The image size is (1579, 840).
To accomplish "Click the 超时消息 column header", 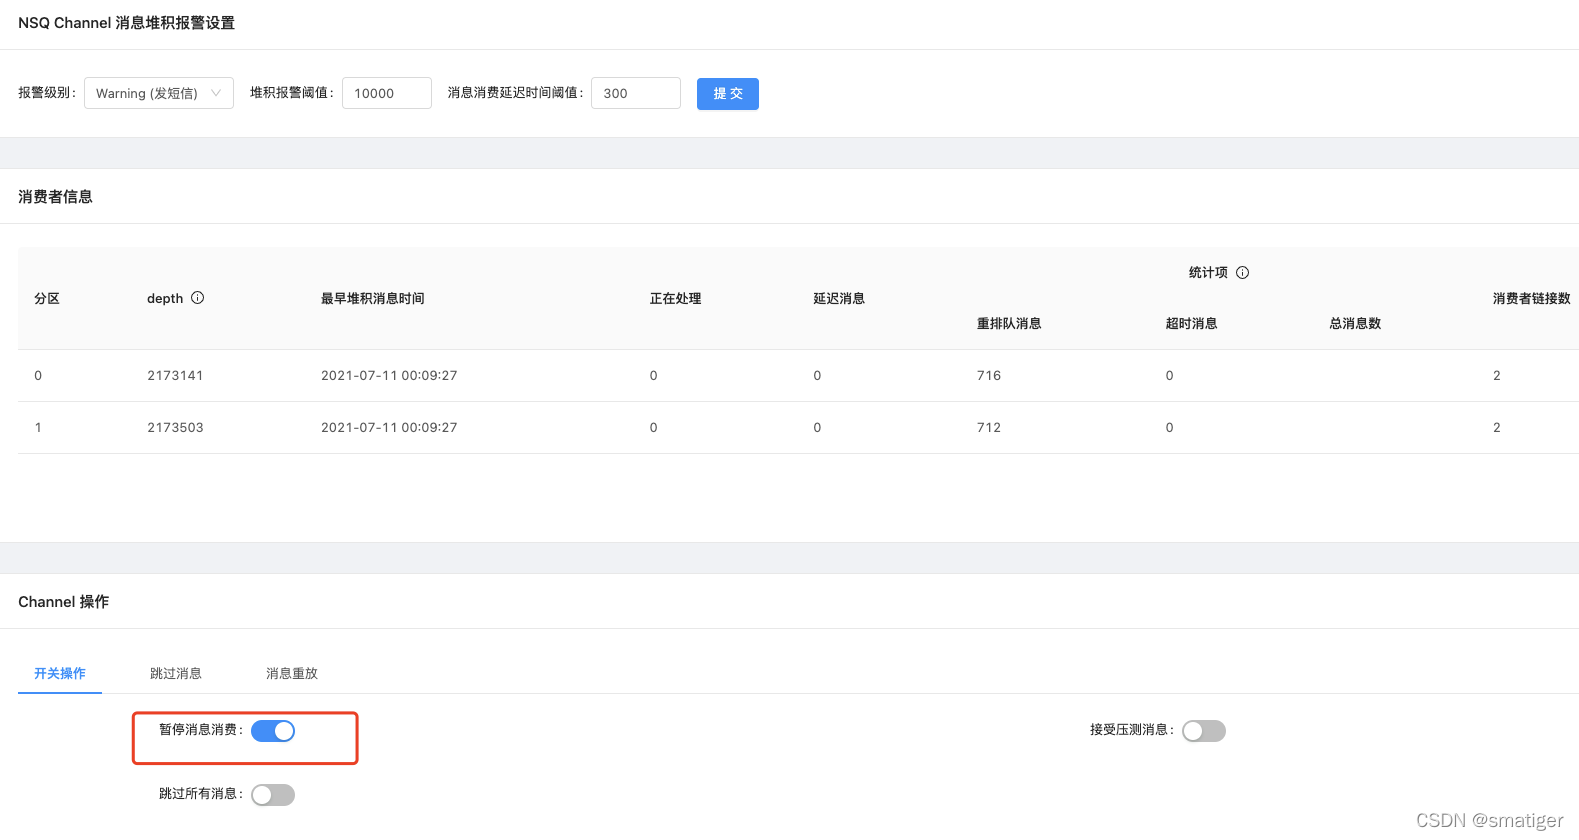I will tap(1192, 323).
